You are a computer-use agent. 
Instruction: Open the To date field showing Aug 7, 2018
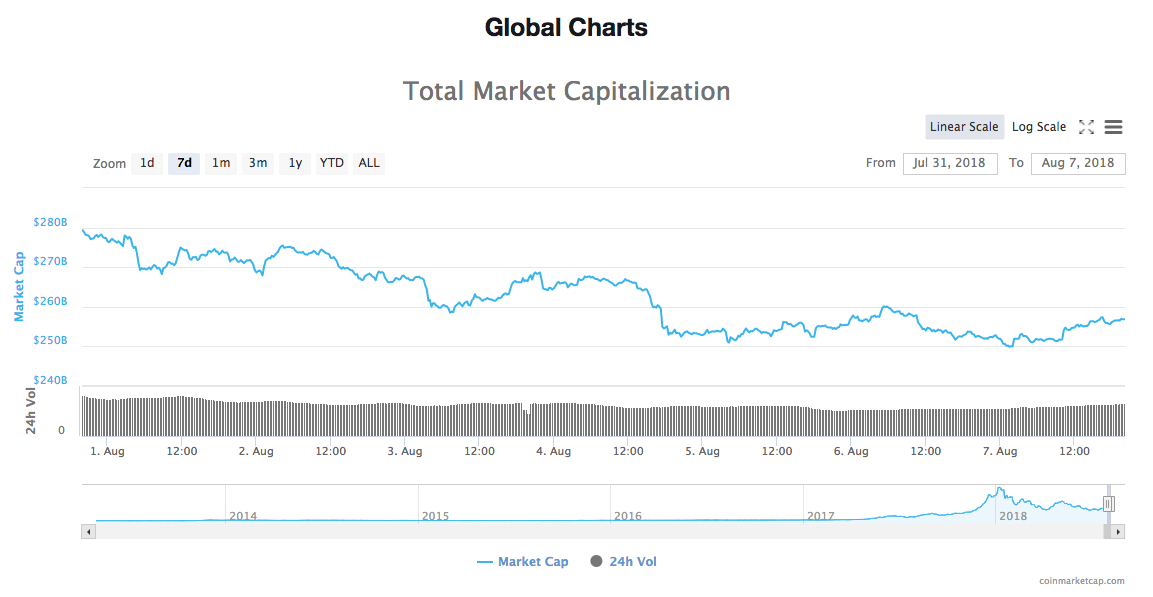tap(1078, 163)
